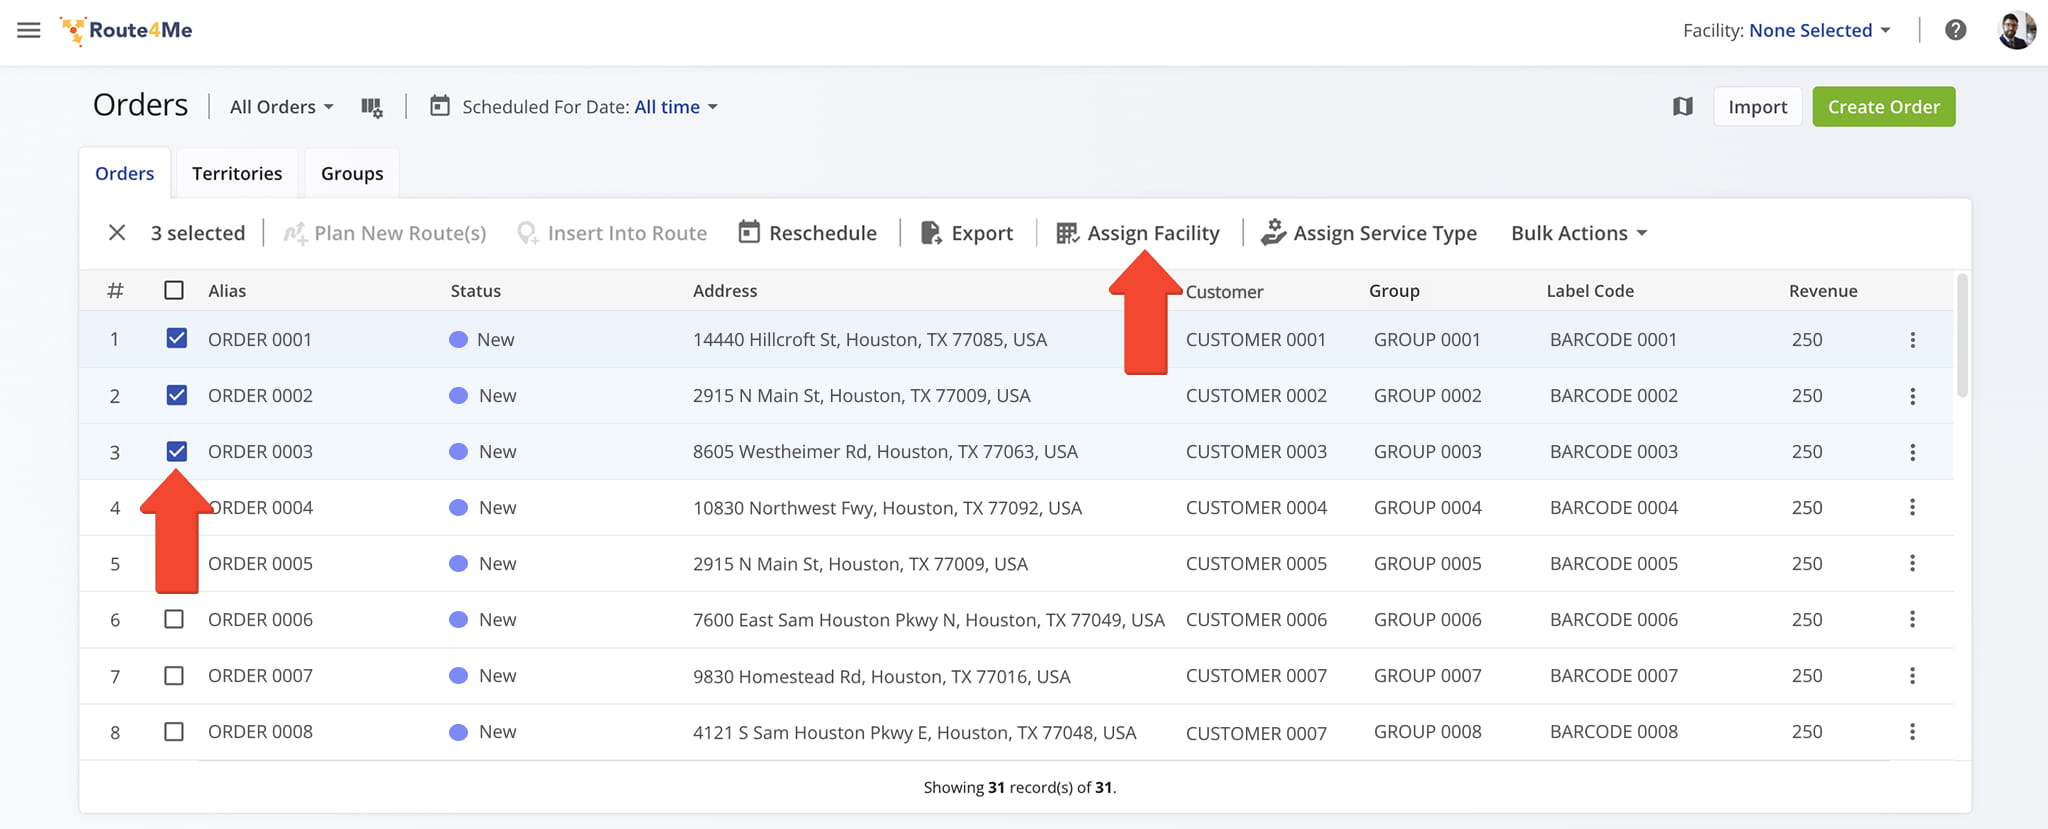Click the ORDER 0005 alias cell

tap(260, 564)
